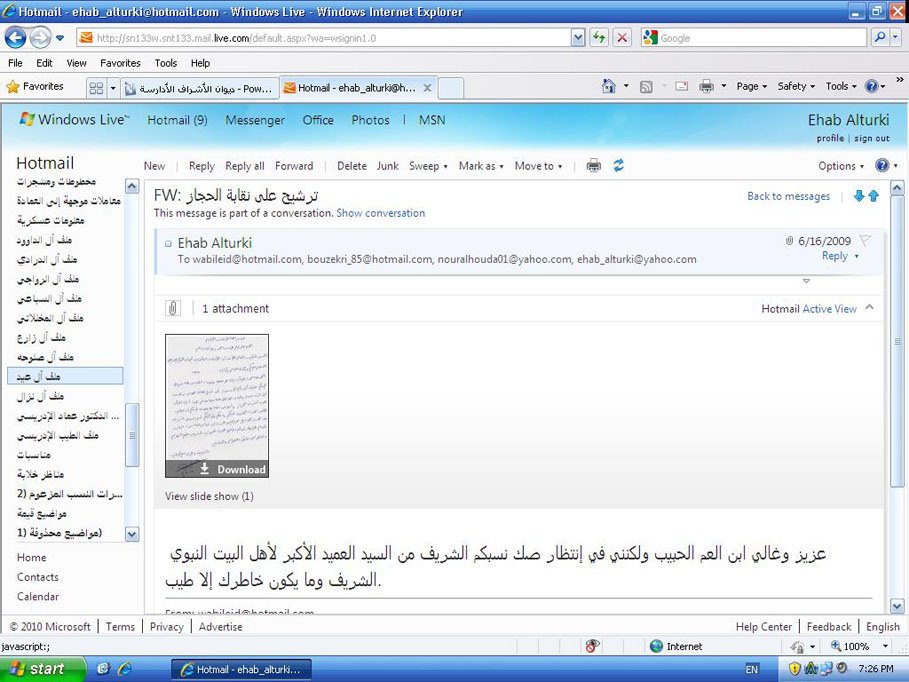This screenshot has width=909, height=682.
Task: Click the blue refresh arrows icon in mail toolbar
Action: point(618,166)
